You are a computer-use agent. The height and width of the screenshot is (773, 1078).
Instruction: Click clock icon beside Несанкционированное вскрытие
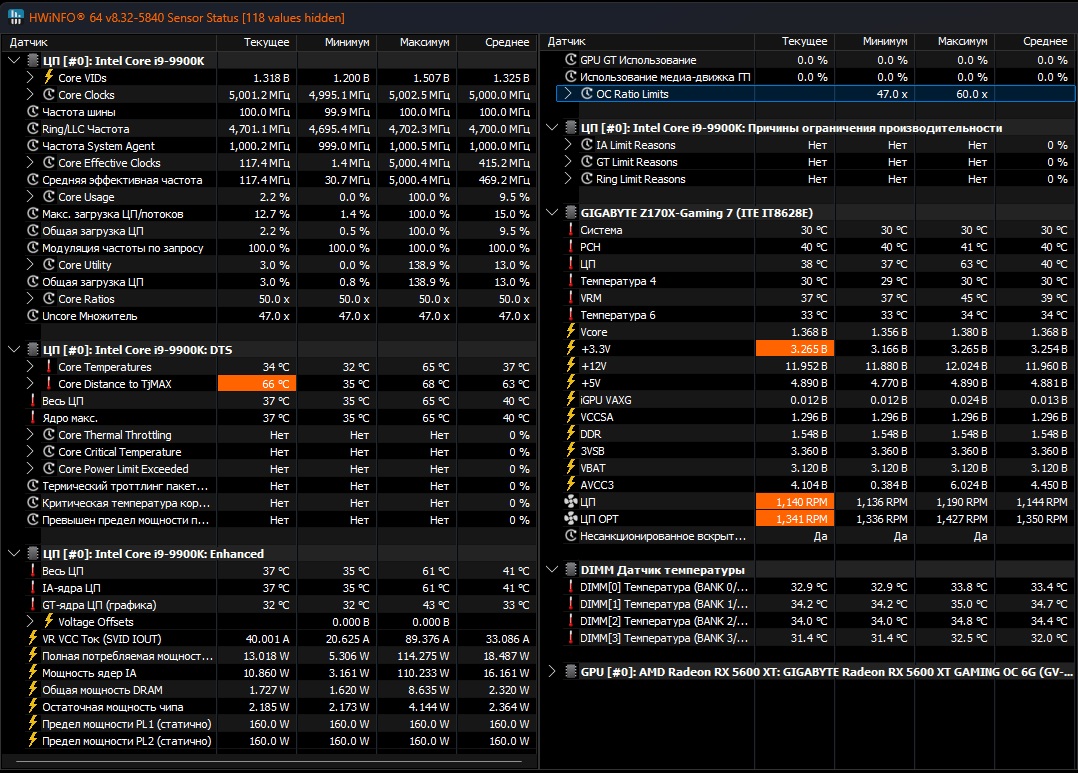pyautogui.click(x=571, y=536)
